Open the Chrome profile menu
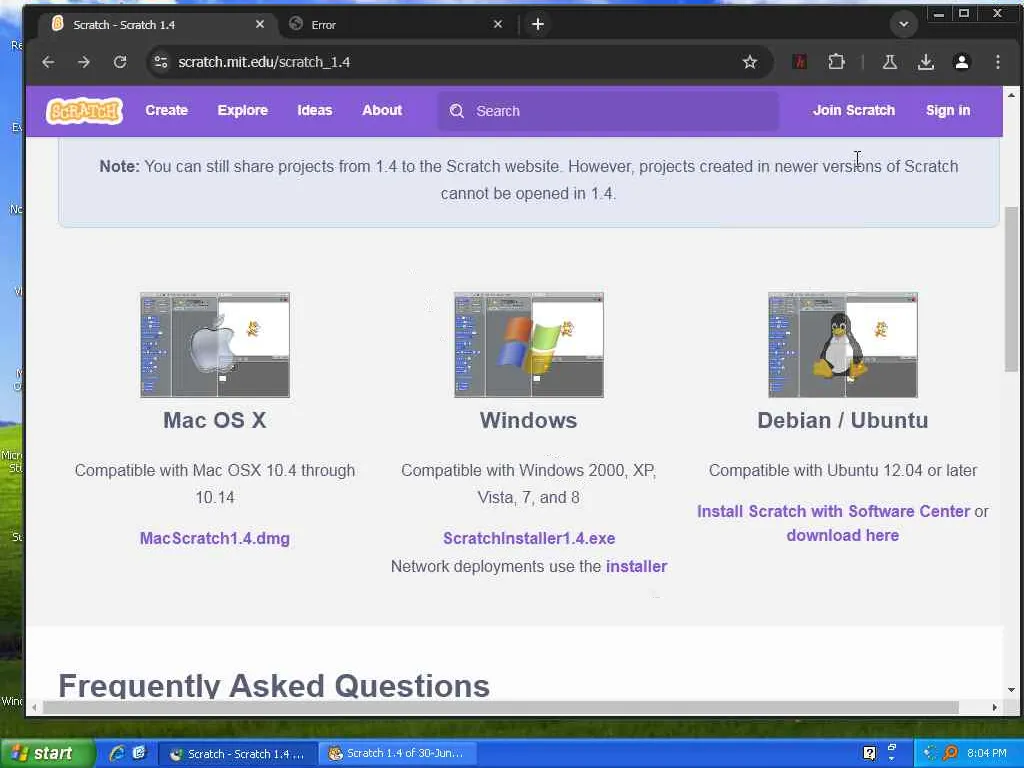This screenshot has height=768, width=1024. coord(962,62)
